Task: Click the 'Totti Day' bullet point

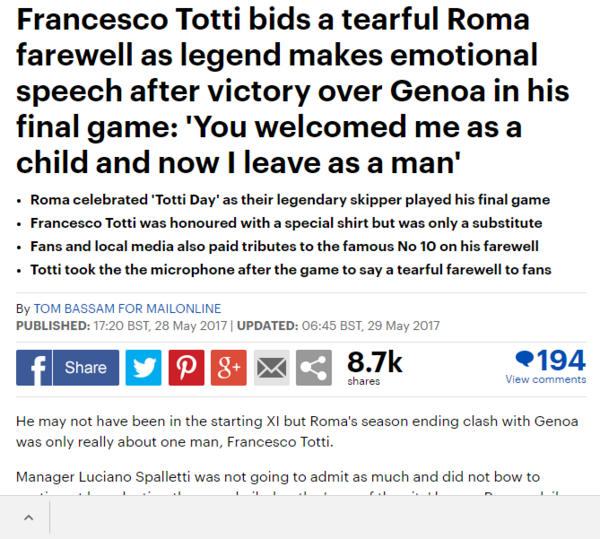Action: tap(290, 199)
